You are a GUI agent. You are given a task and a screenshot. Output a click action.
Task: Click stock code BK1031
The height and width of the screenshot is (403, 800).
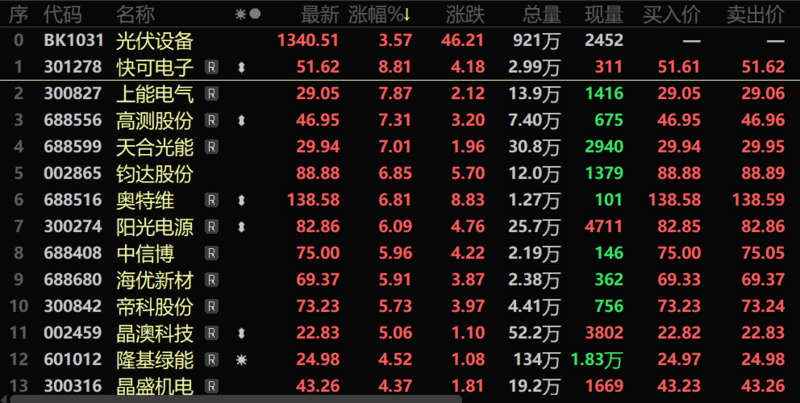click(73, 40)
